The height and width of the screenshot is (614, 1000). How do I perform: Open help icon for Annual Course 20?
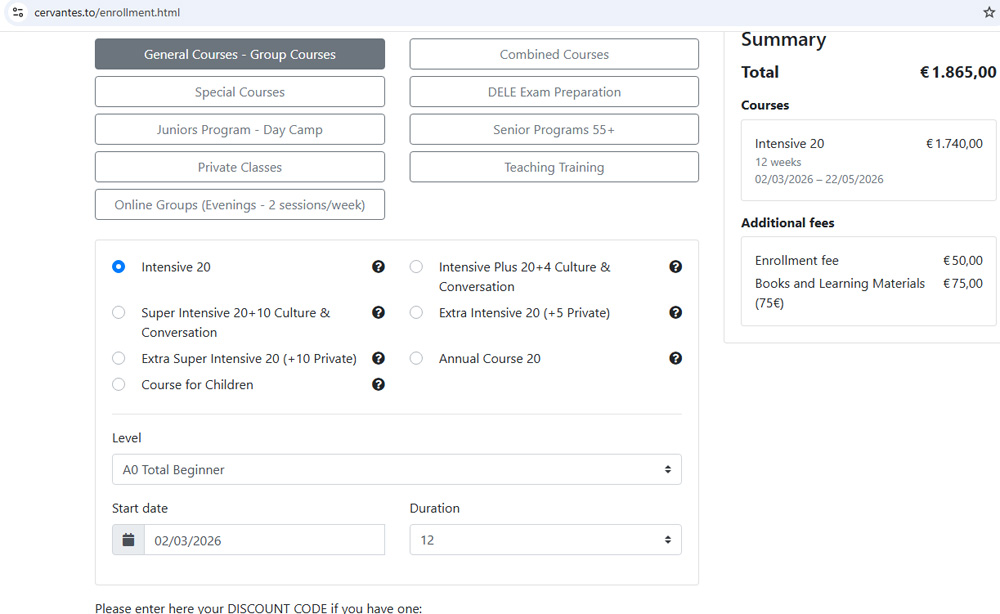click(x=675, y=358)
